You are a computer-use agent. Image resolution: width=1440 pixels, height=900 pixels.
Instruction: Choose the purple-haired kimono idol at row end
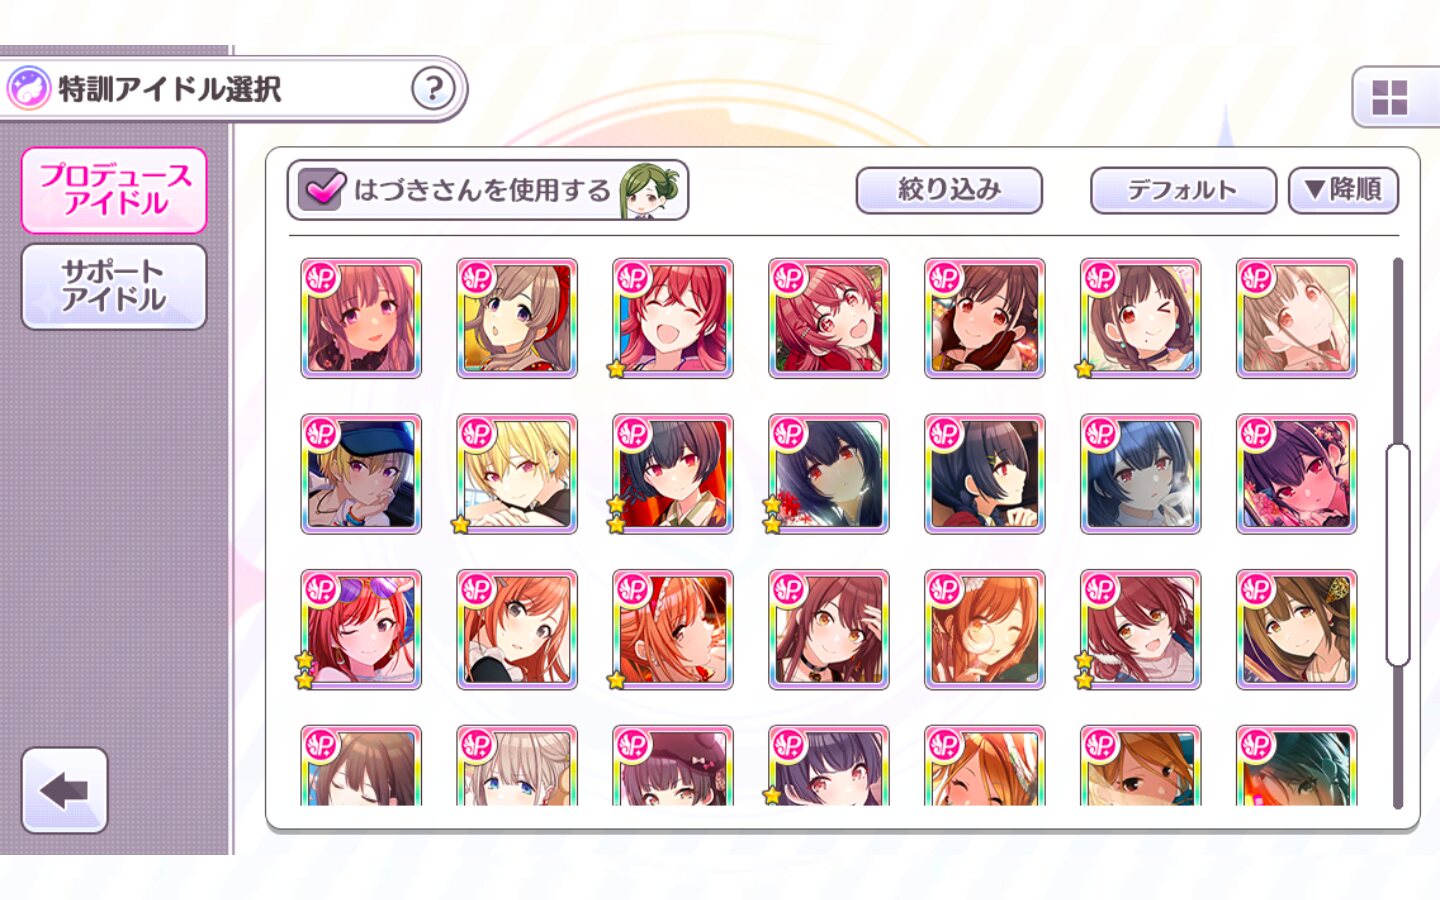(1297, 474)
